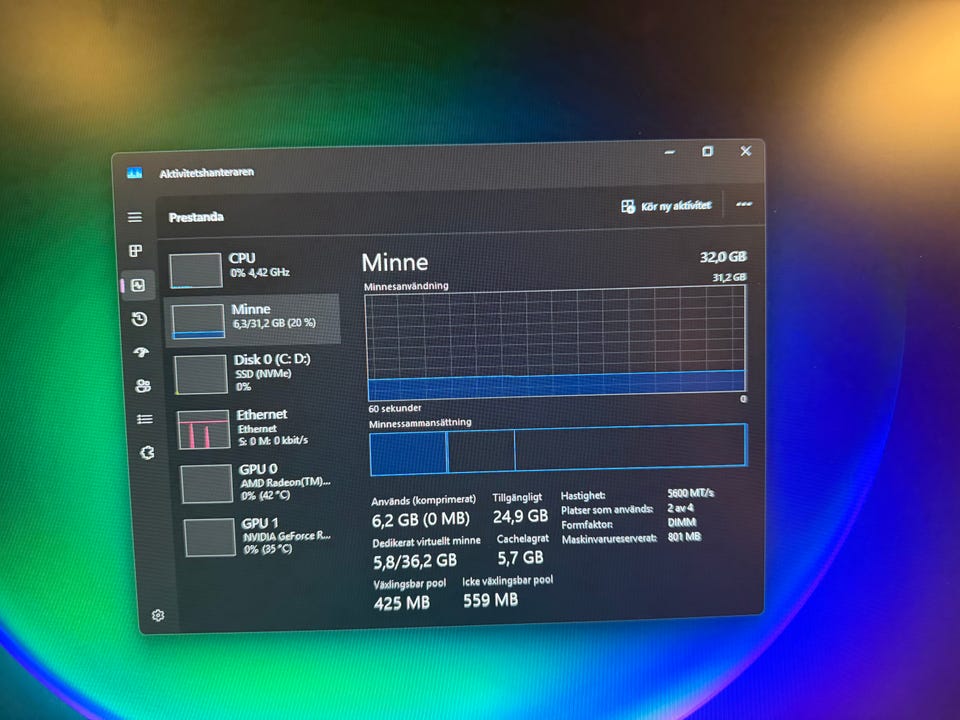Click the 24,9 GB available value
960x720 pixels.
520,516
